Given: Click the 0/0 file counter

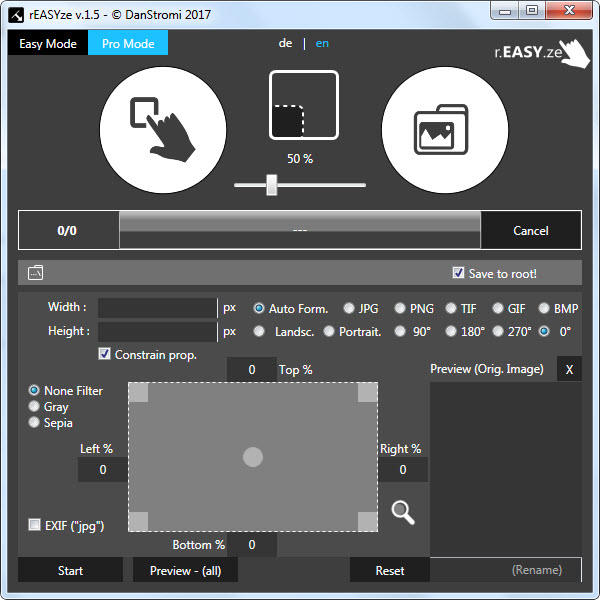Looking at the screenshot, I should tap(67, 230).
